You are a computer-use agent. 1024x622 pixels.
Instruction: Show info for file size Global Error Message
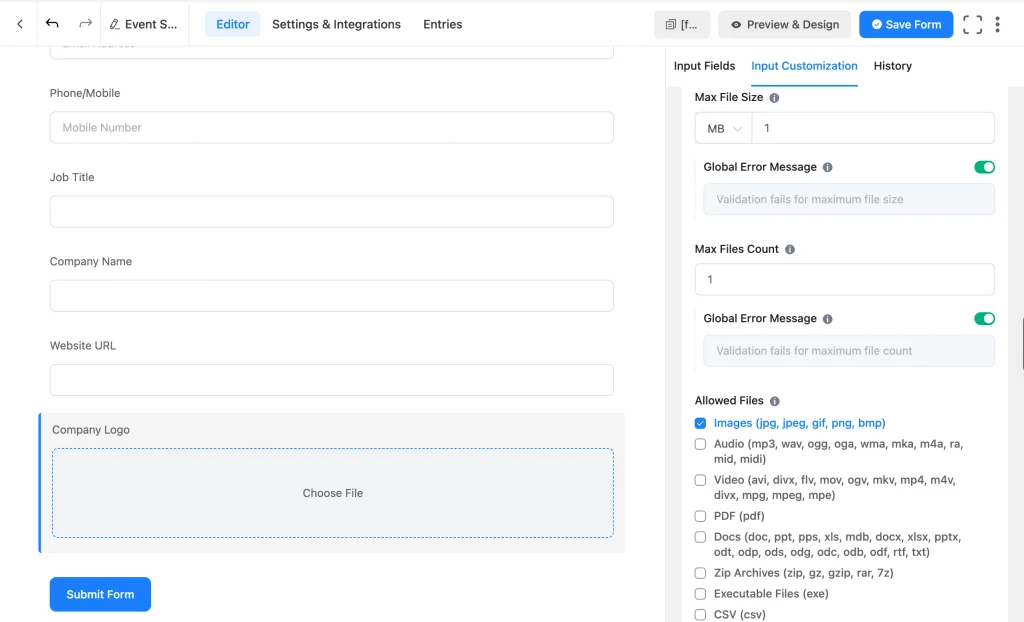pyautogui.click(x=827, y=167)
